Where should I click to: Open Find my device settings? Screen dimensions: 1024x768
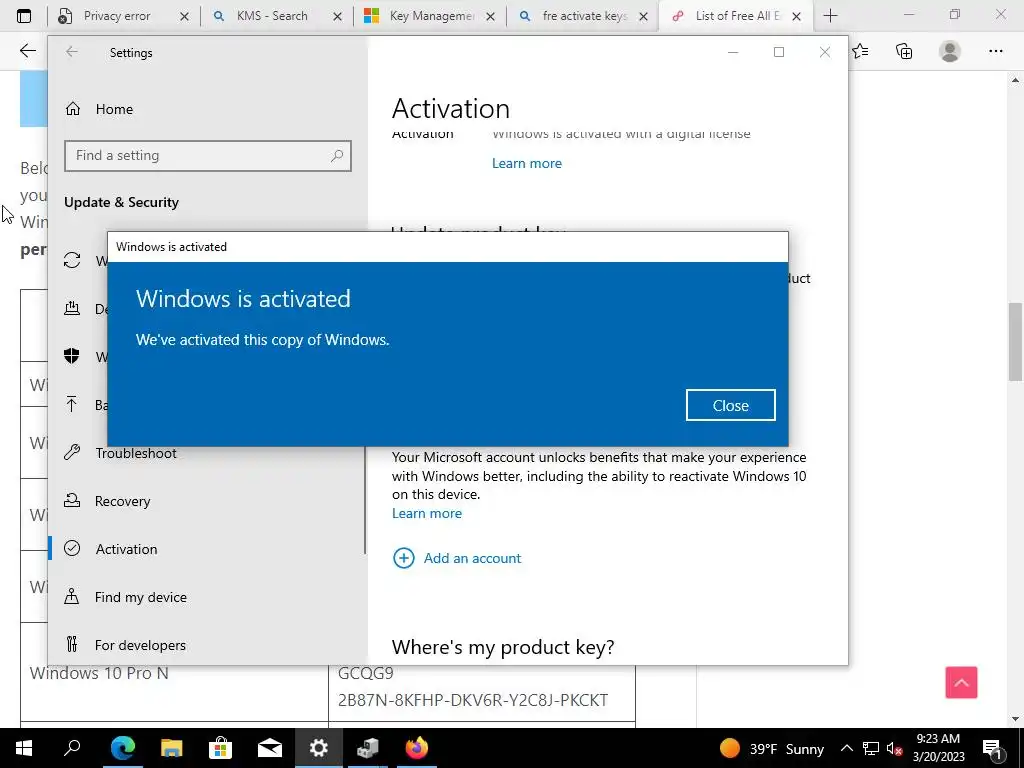(140, 597)
